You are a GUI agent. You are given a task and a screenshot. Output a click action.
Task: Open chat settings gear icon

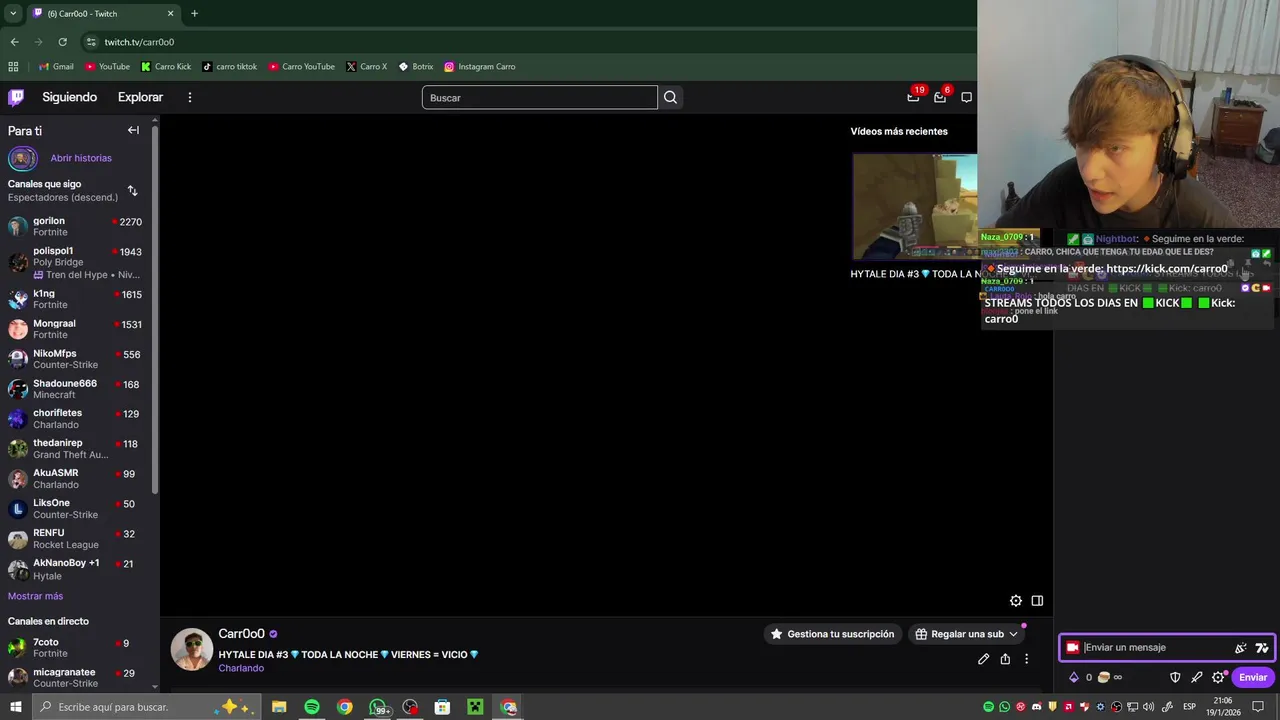point(1218,677)
